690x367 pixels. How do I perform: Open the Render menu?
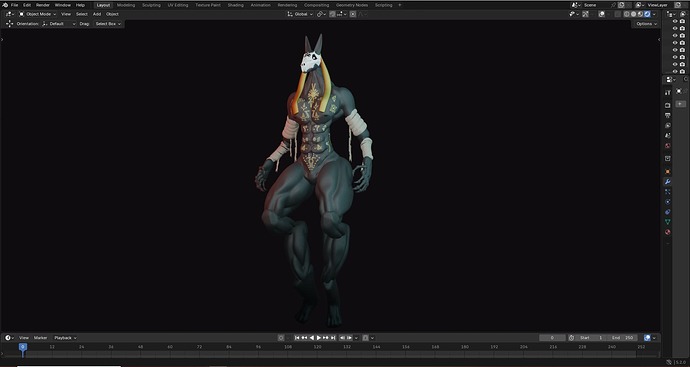(x=43, y=5)
